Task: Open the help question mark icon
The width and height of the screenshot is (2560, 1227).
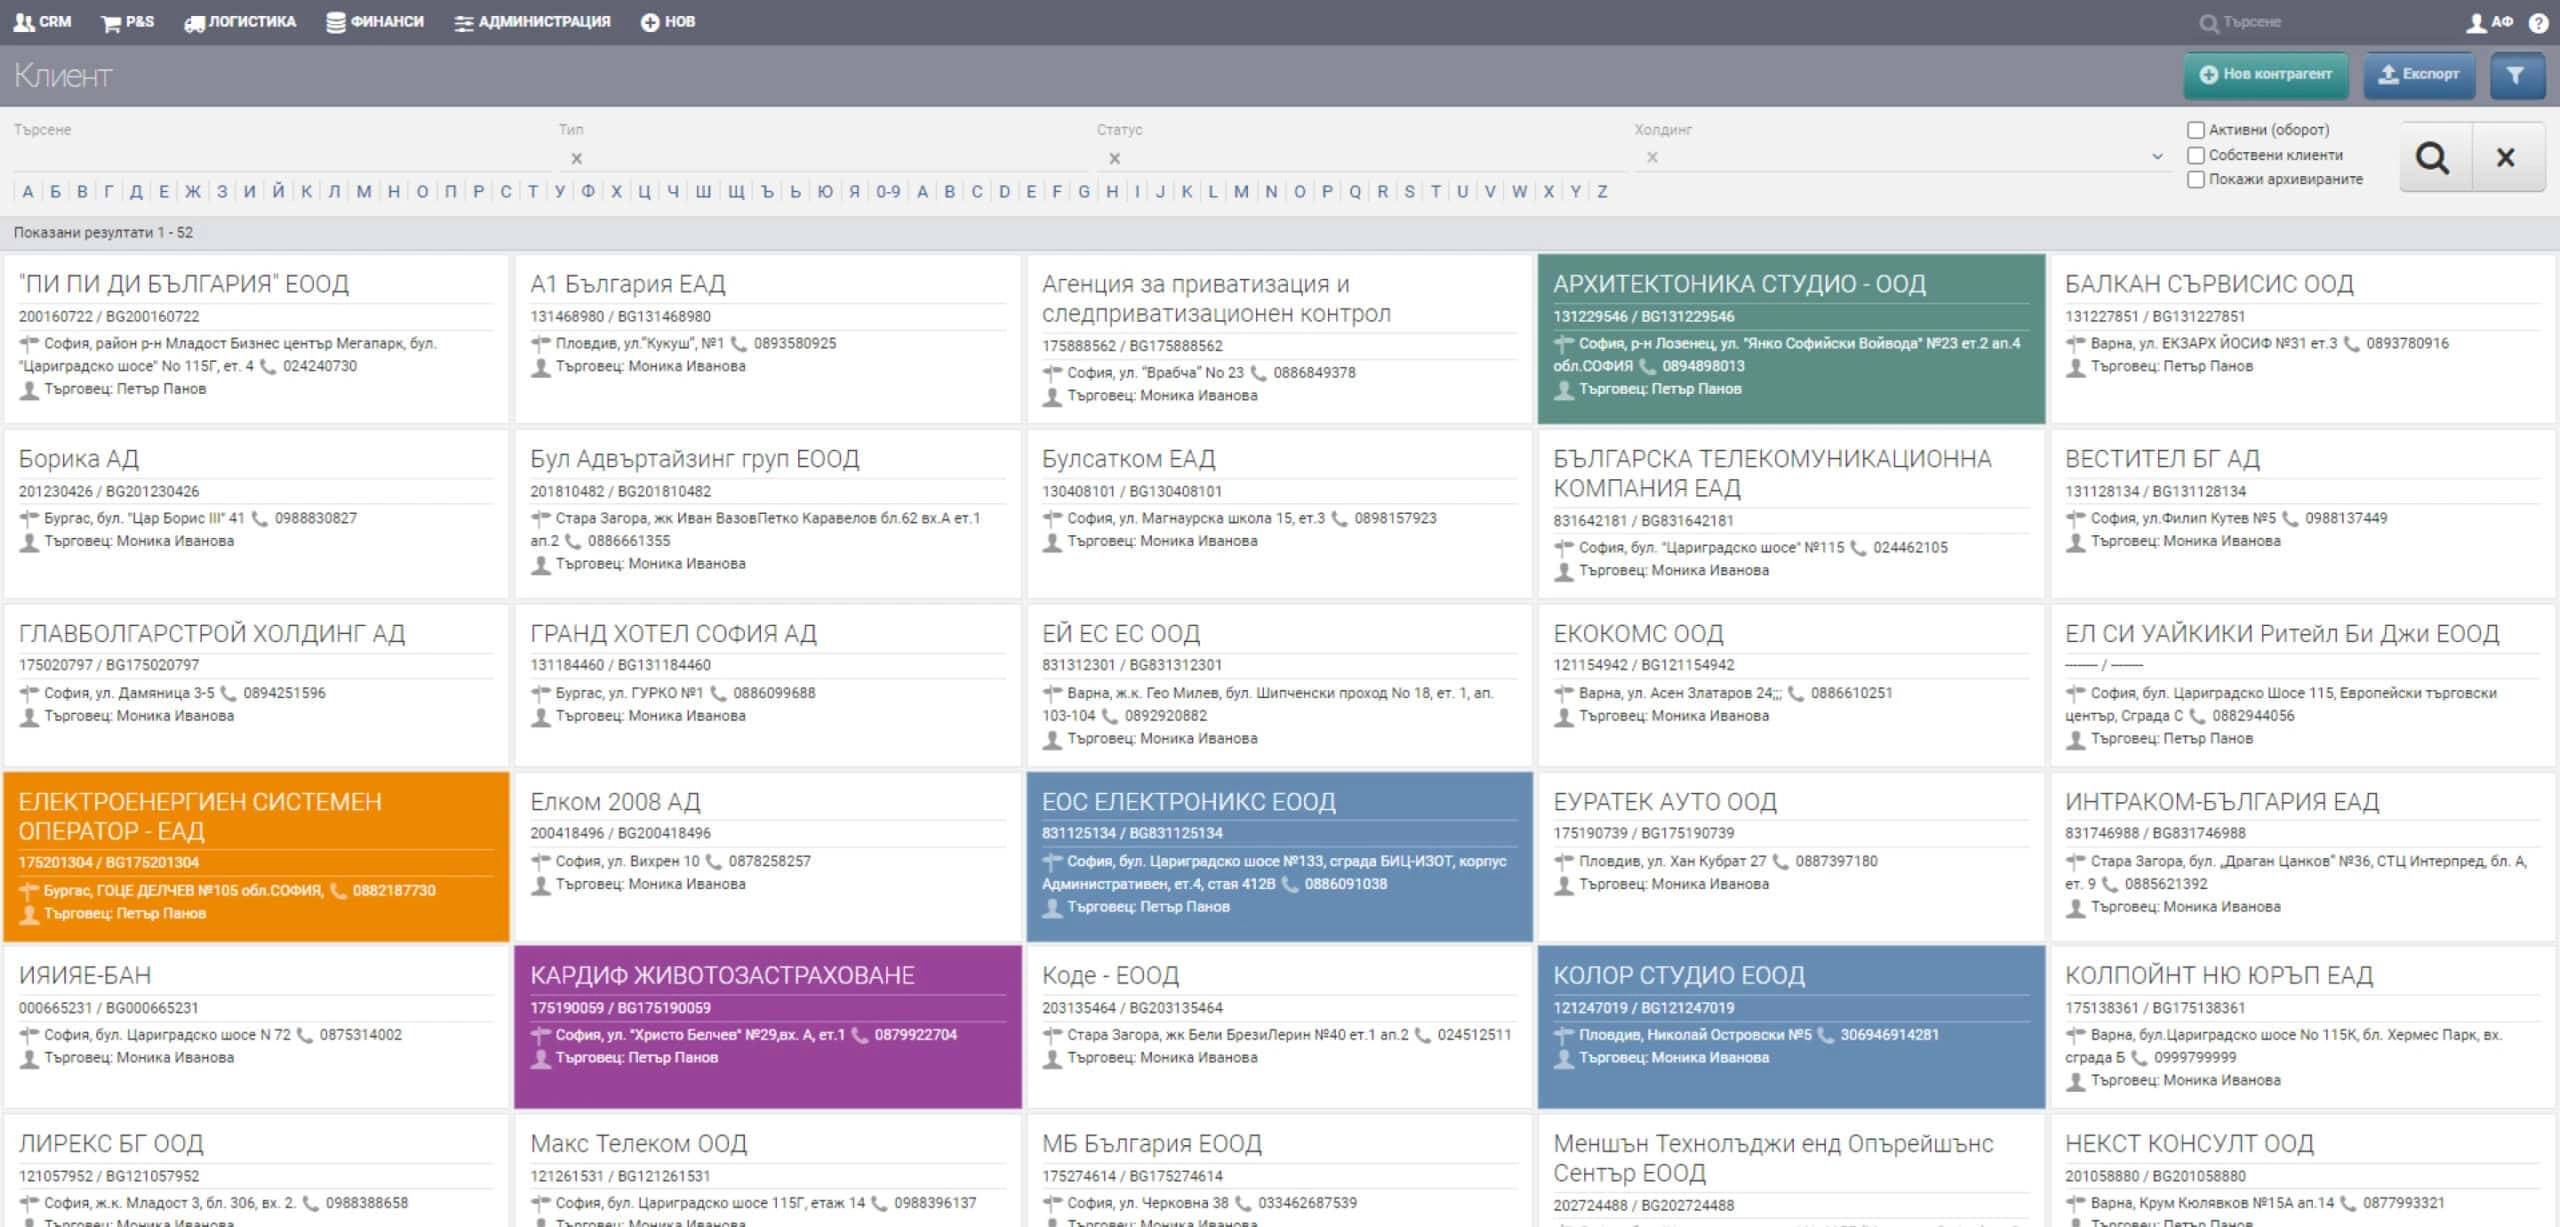Action: 2538,22
